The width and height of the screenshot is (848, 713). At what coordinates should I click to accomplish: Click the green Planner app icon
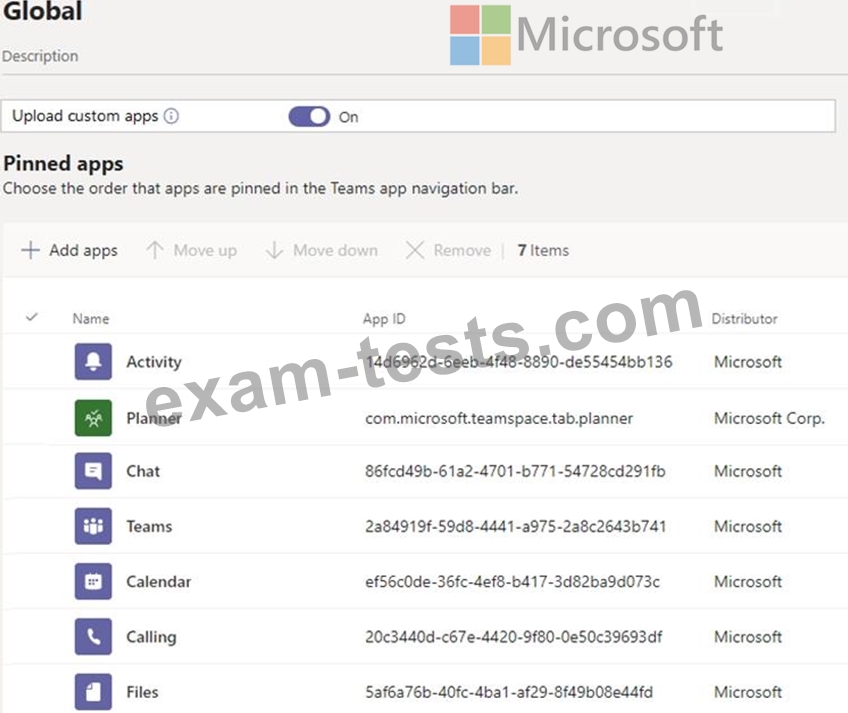click(93, 418)
